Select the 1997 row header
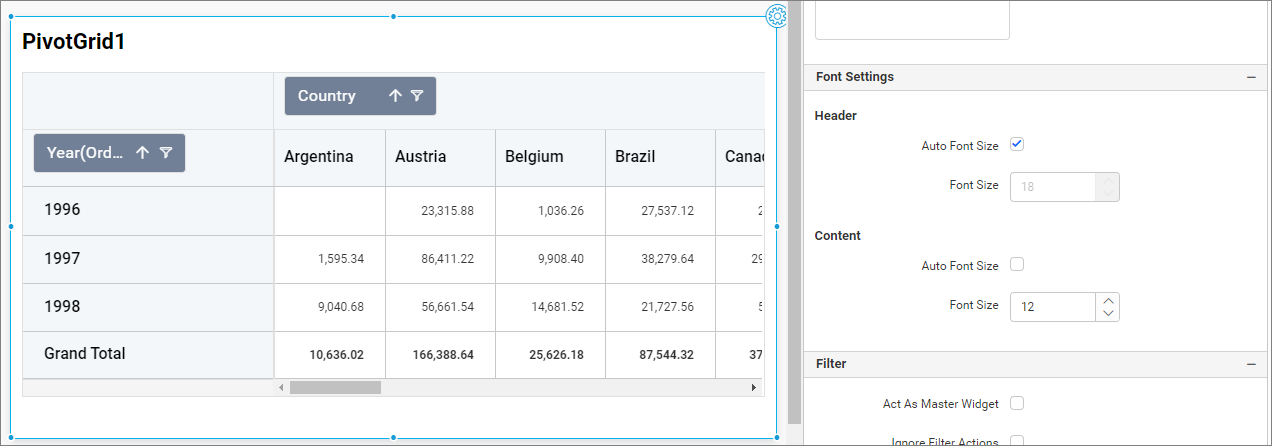 148,259
